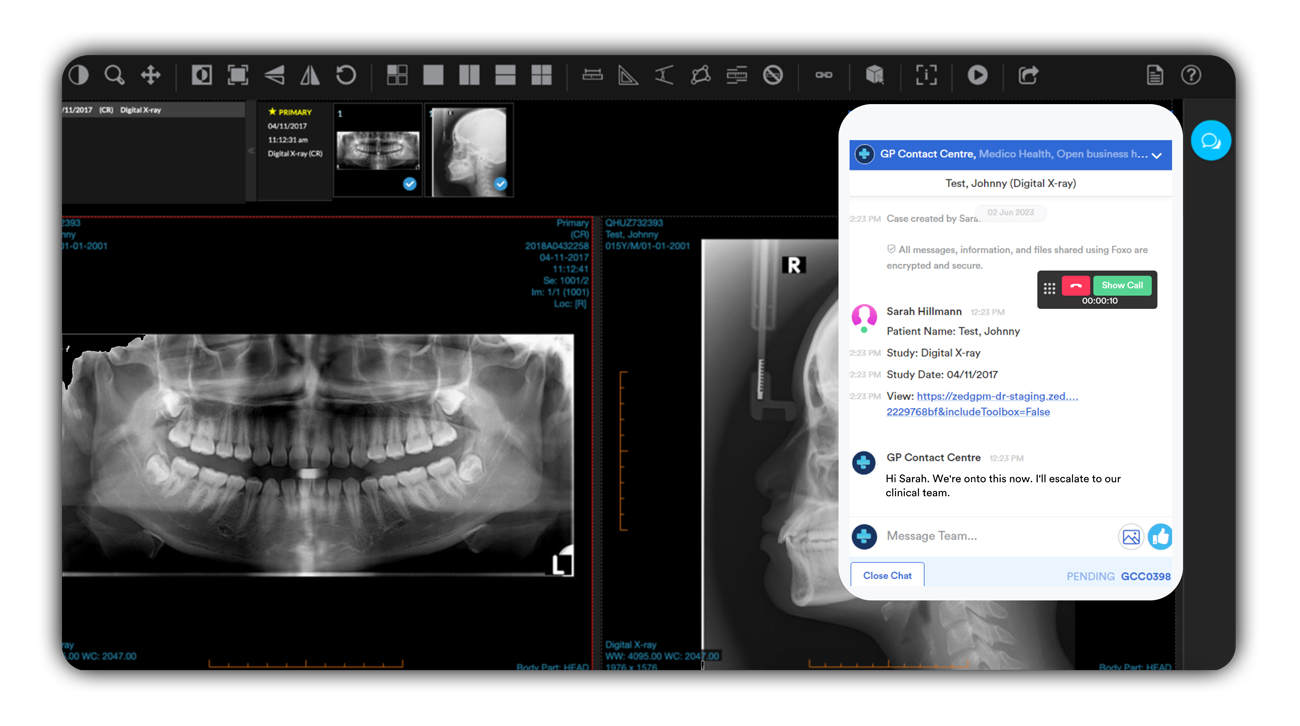Click the PRIMARY study entry
Viewport: 1300px width, 726px height.
[x=294, y=150]
